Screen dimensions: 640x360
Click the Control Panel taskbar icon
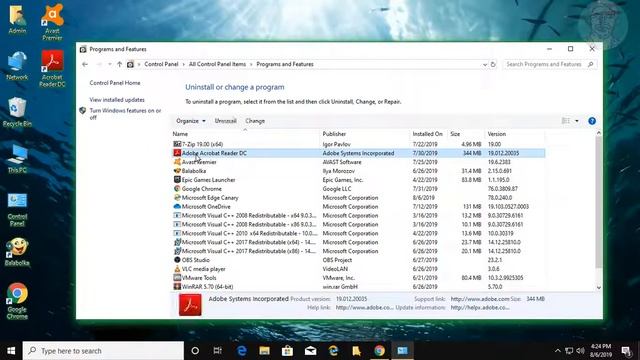(402, 351)
